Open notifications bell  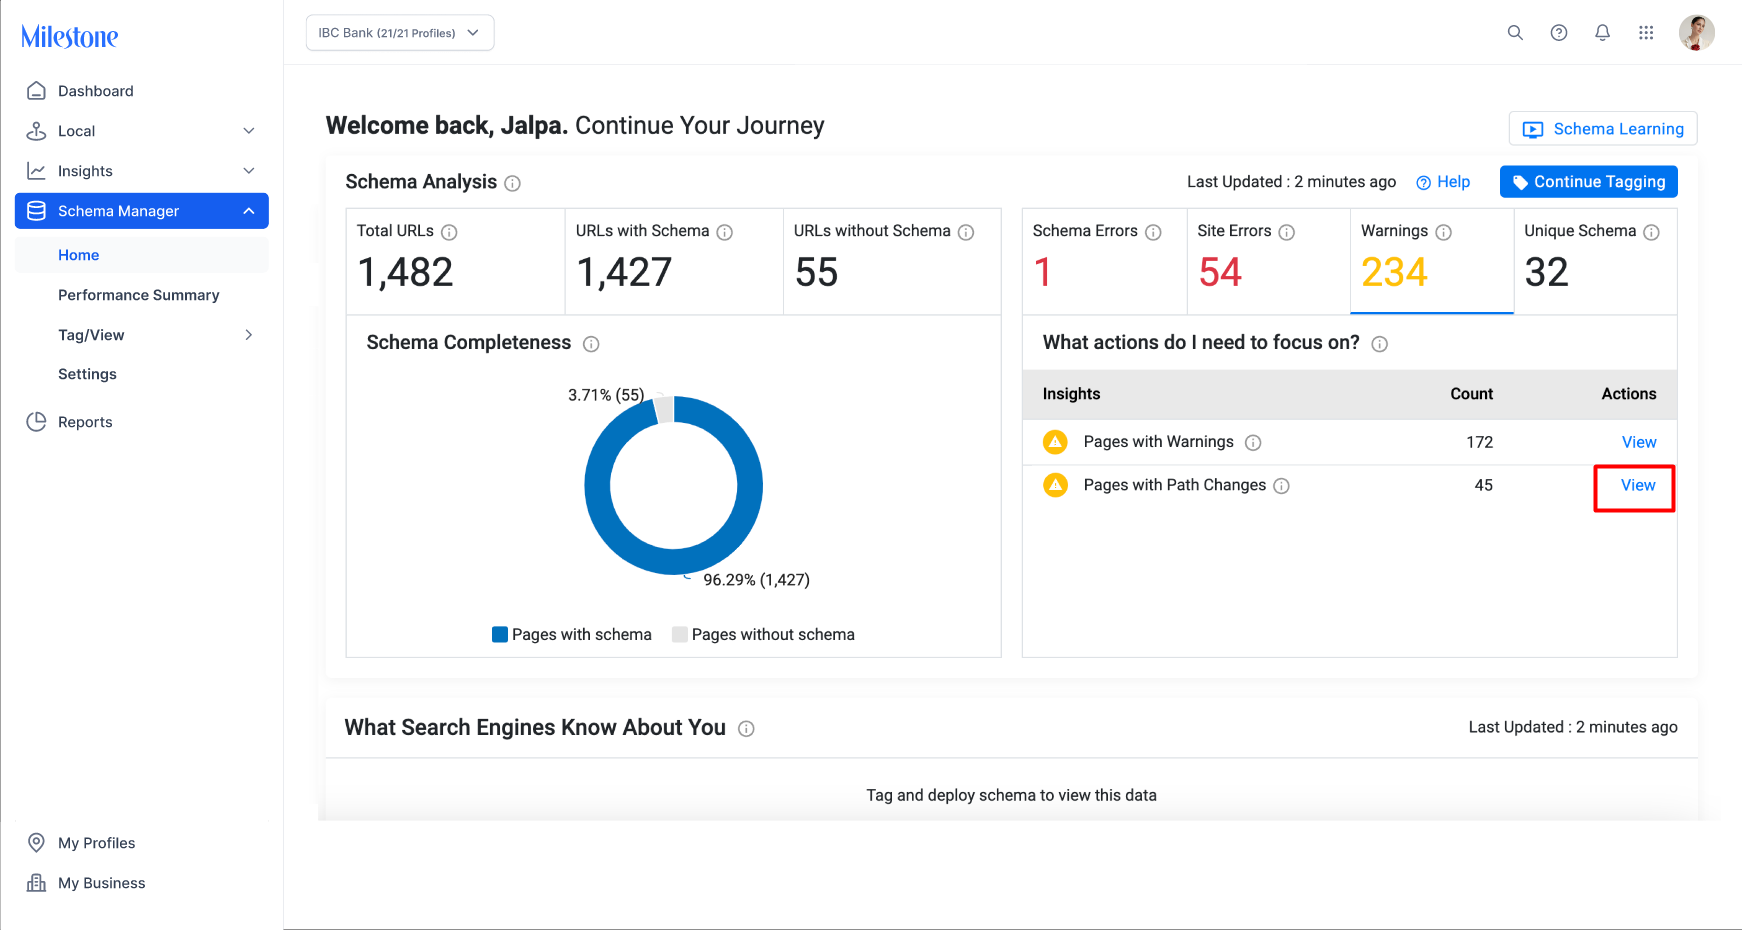click(1603, 33)
